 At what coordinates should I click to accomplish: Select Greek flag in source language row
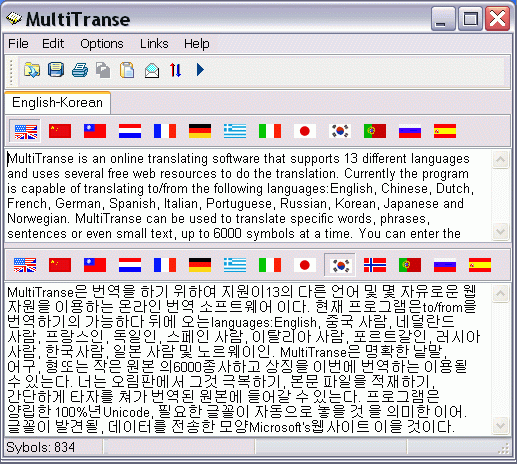pyautogui.click(x=235, y=131)
